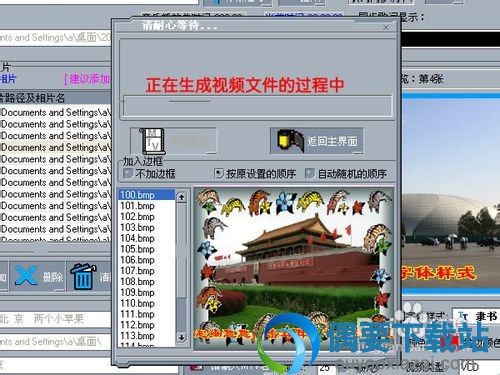Select 108.bmp in the border list
Viewport: 500px width, 375px height.
[x=147, y=282]
